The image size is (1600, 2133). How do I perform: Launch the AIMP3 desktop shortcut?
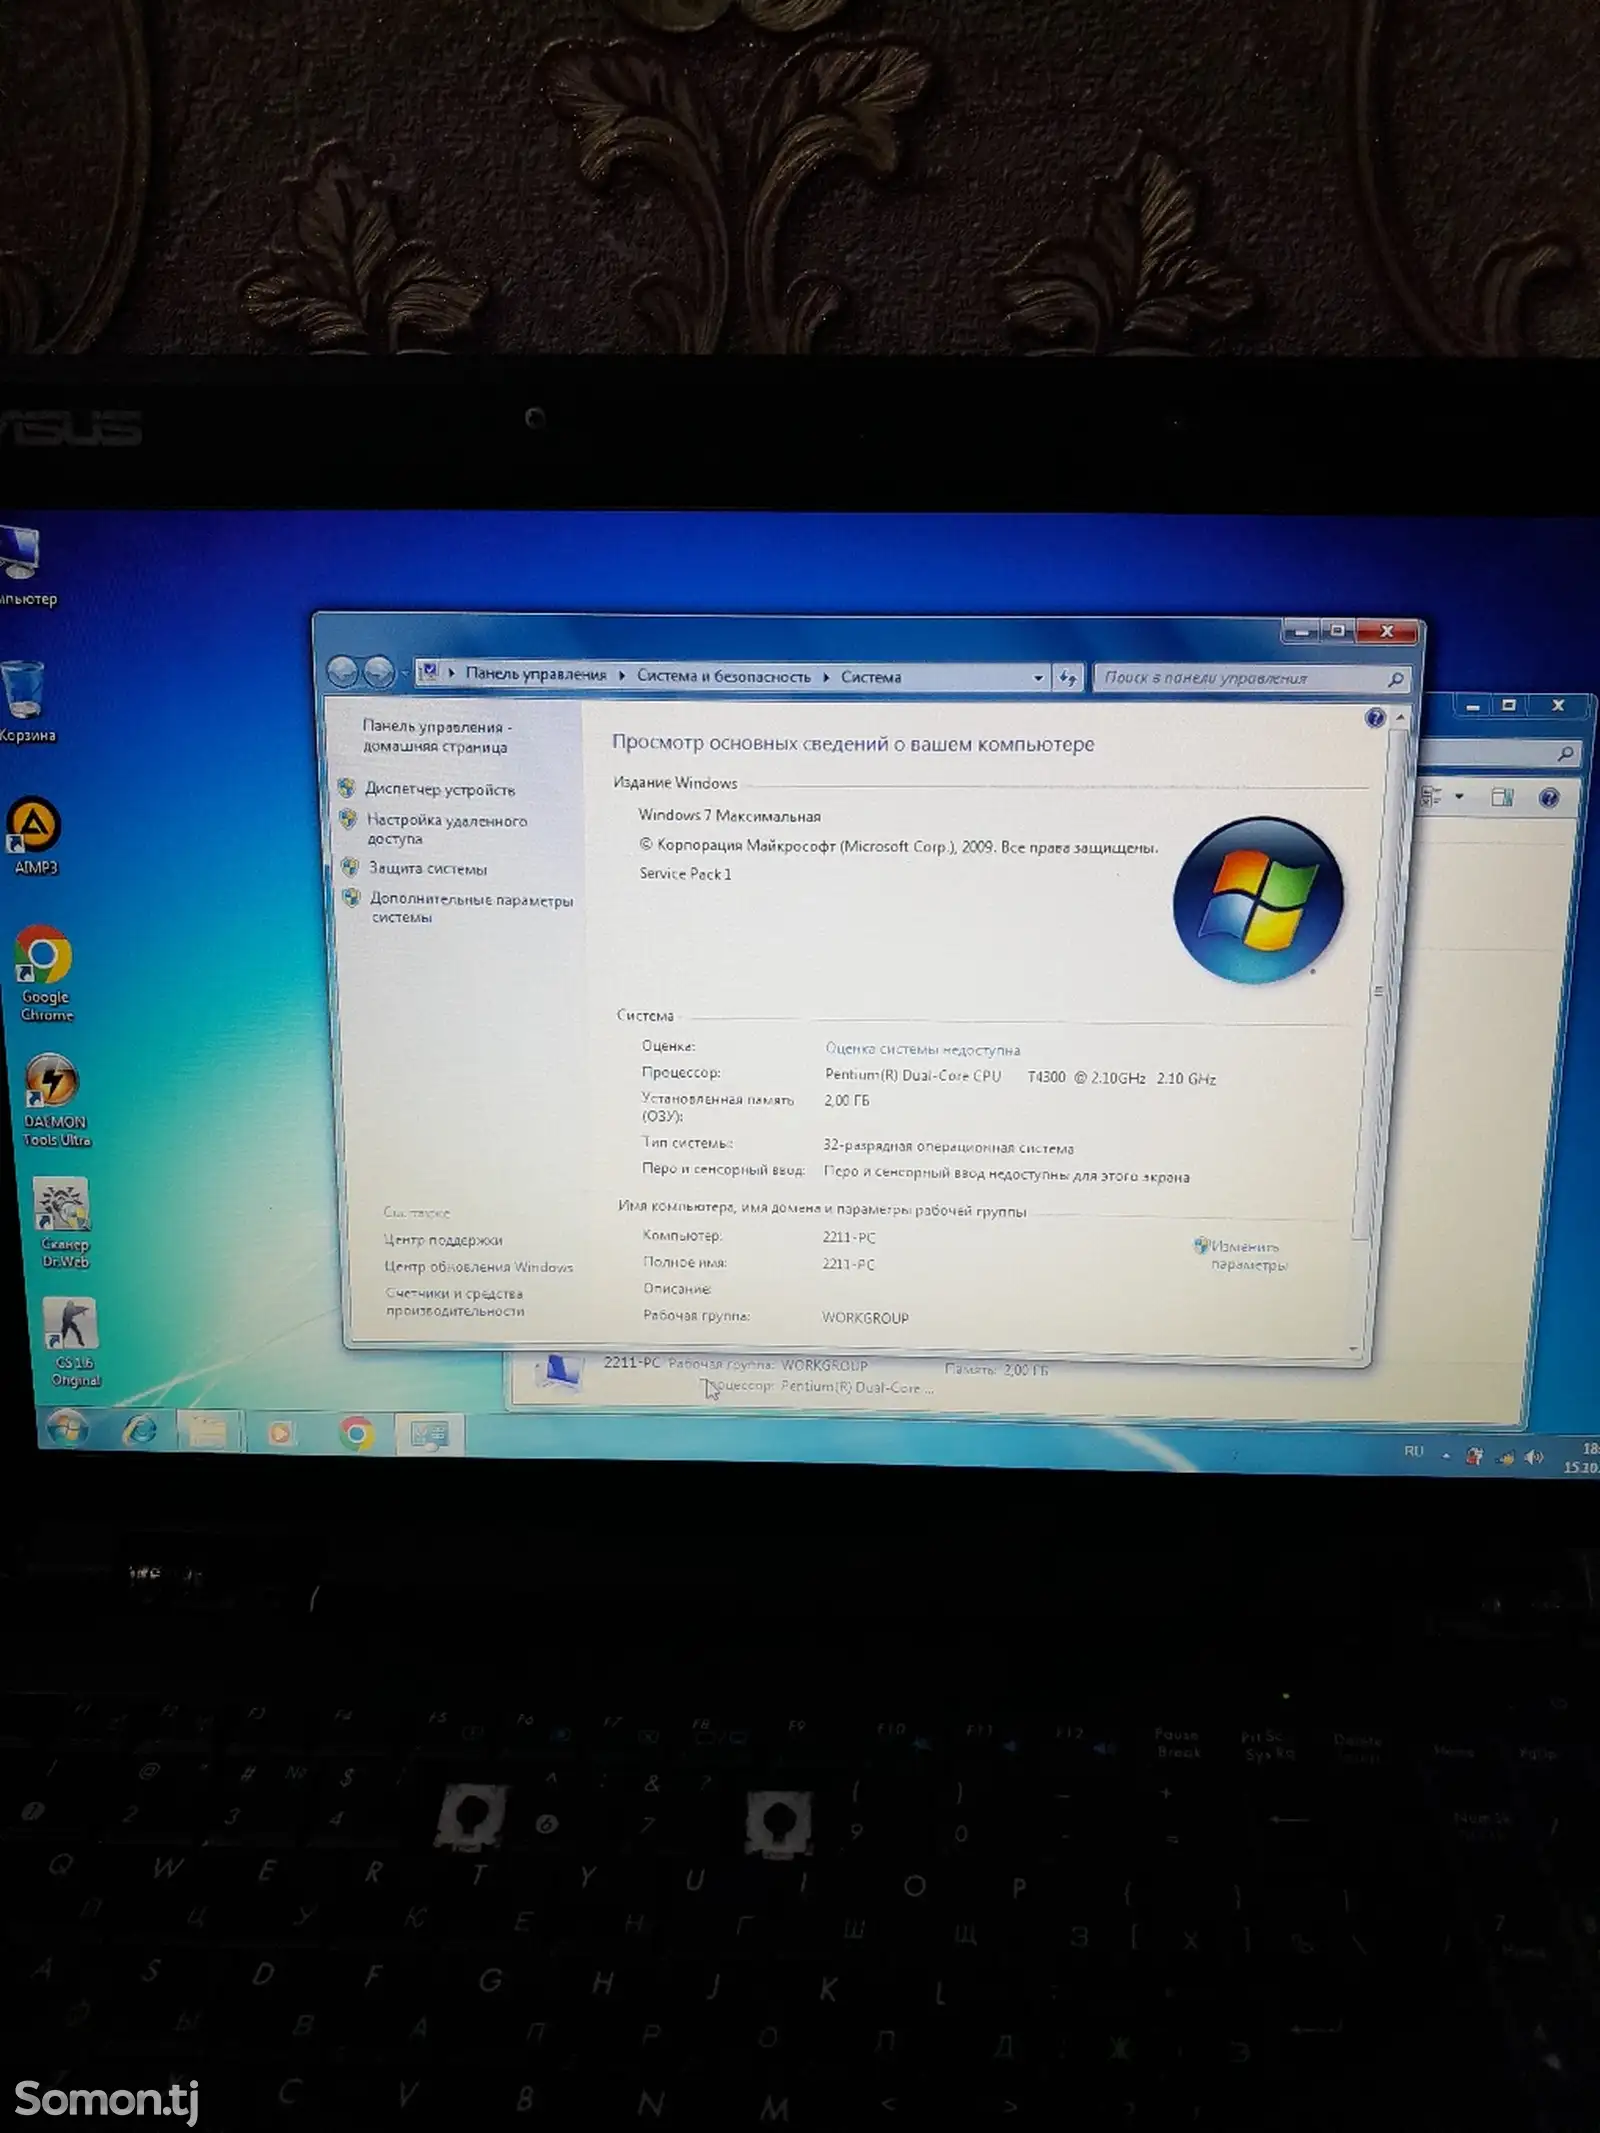click(35, 836)
